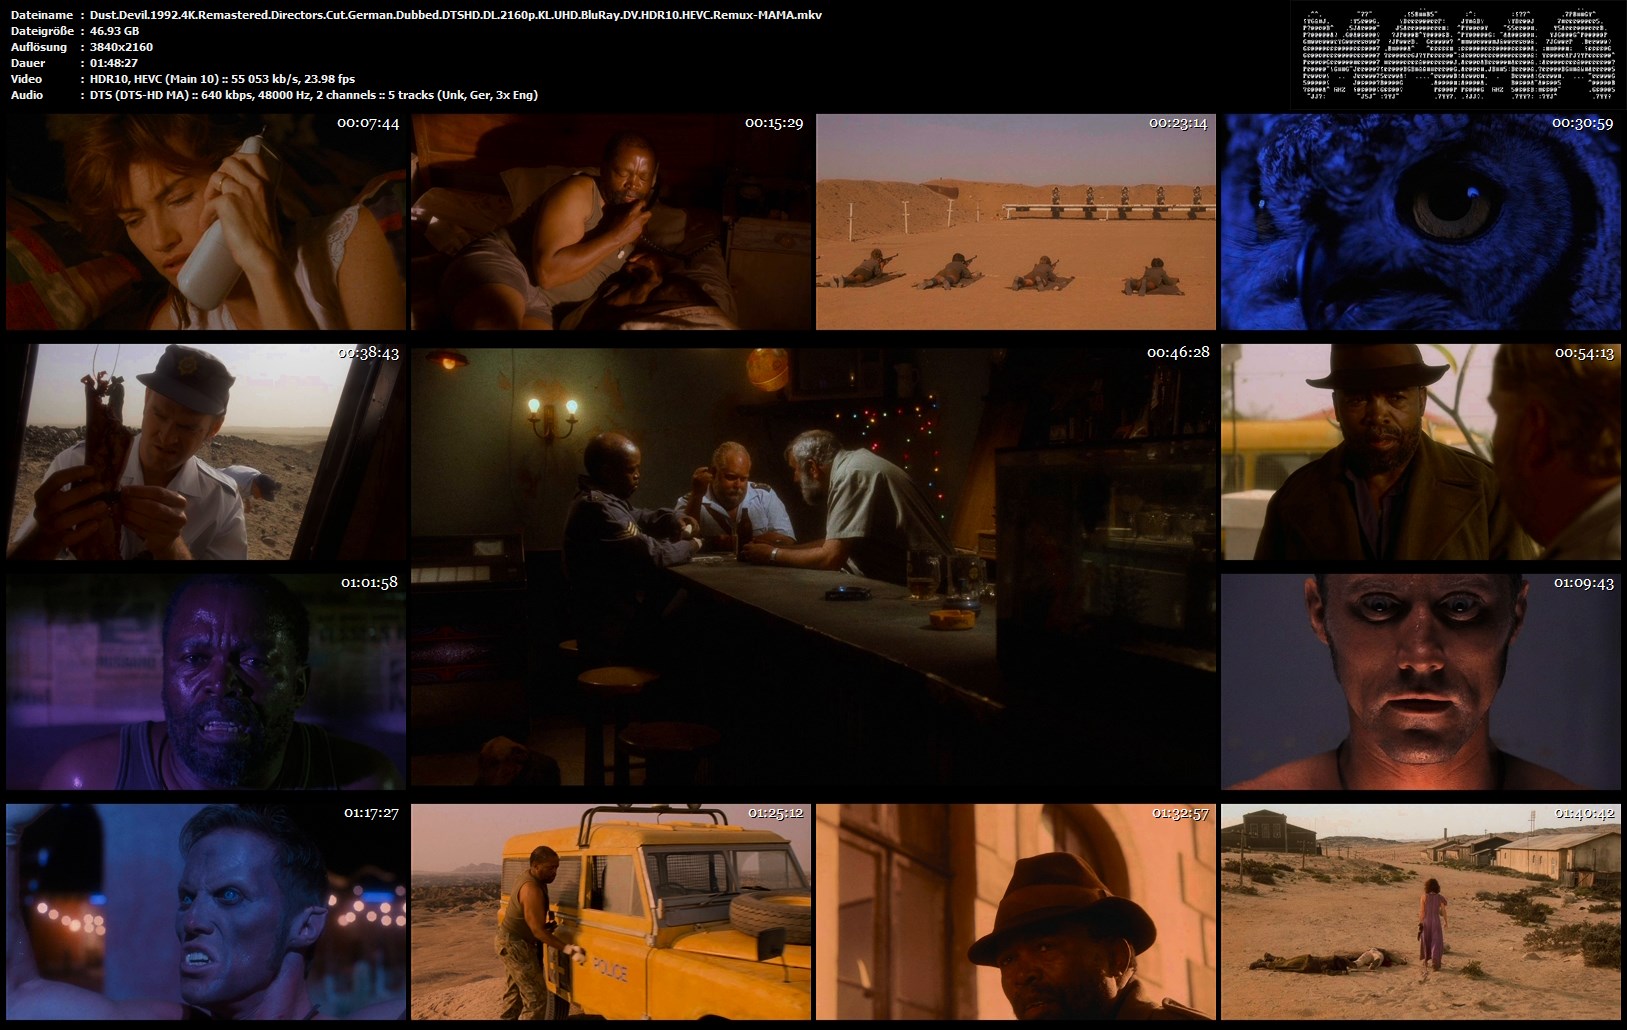Select the desert shooting range thumbnail 00:23:14
Screen dimensions: 1627x1030
[1016, 221]
